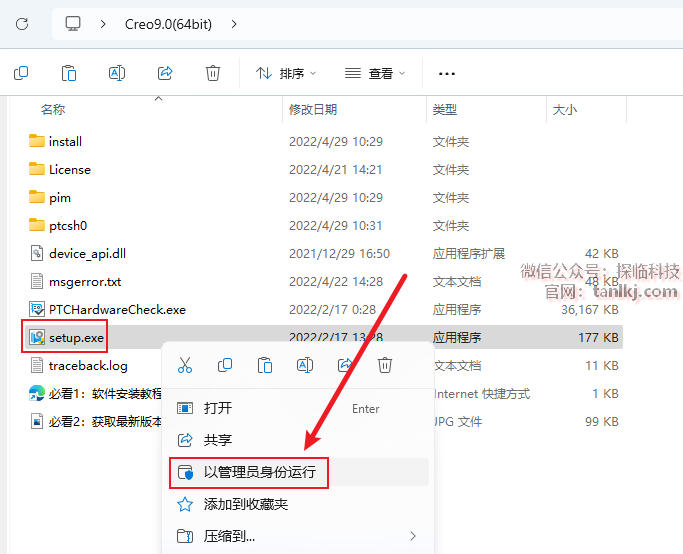The height and width of the screenshot is (554, 683).
Task: Choose 以管理员身份运行 in context menu
Action: [299, 472]
